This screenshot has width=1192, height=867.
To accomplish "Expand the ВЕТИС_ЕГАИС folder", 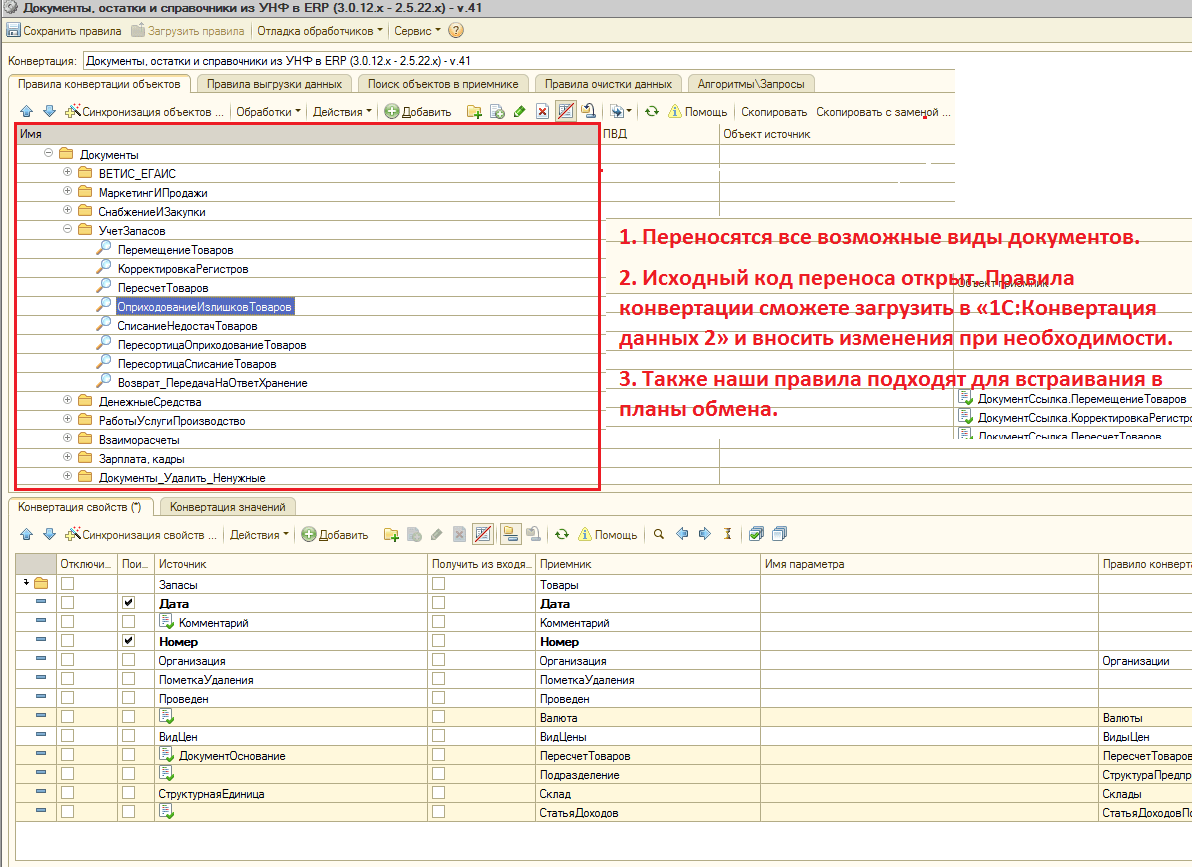I will [x=68, y=172].
